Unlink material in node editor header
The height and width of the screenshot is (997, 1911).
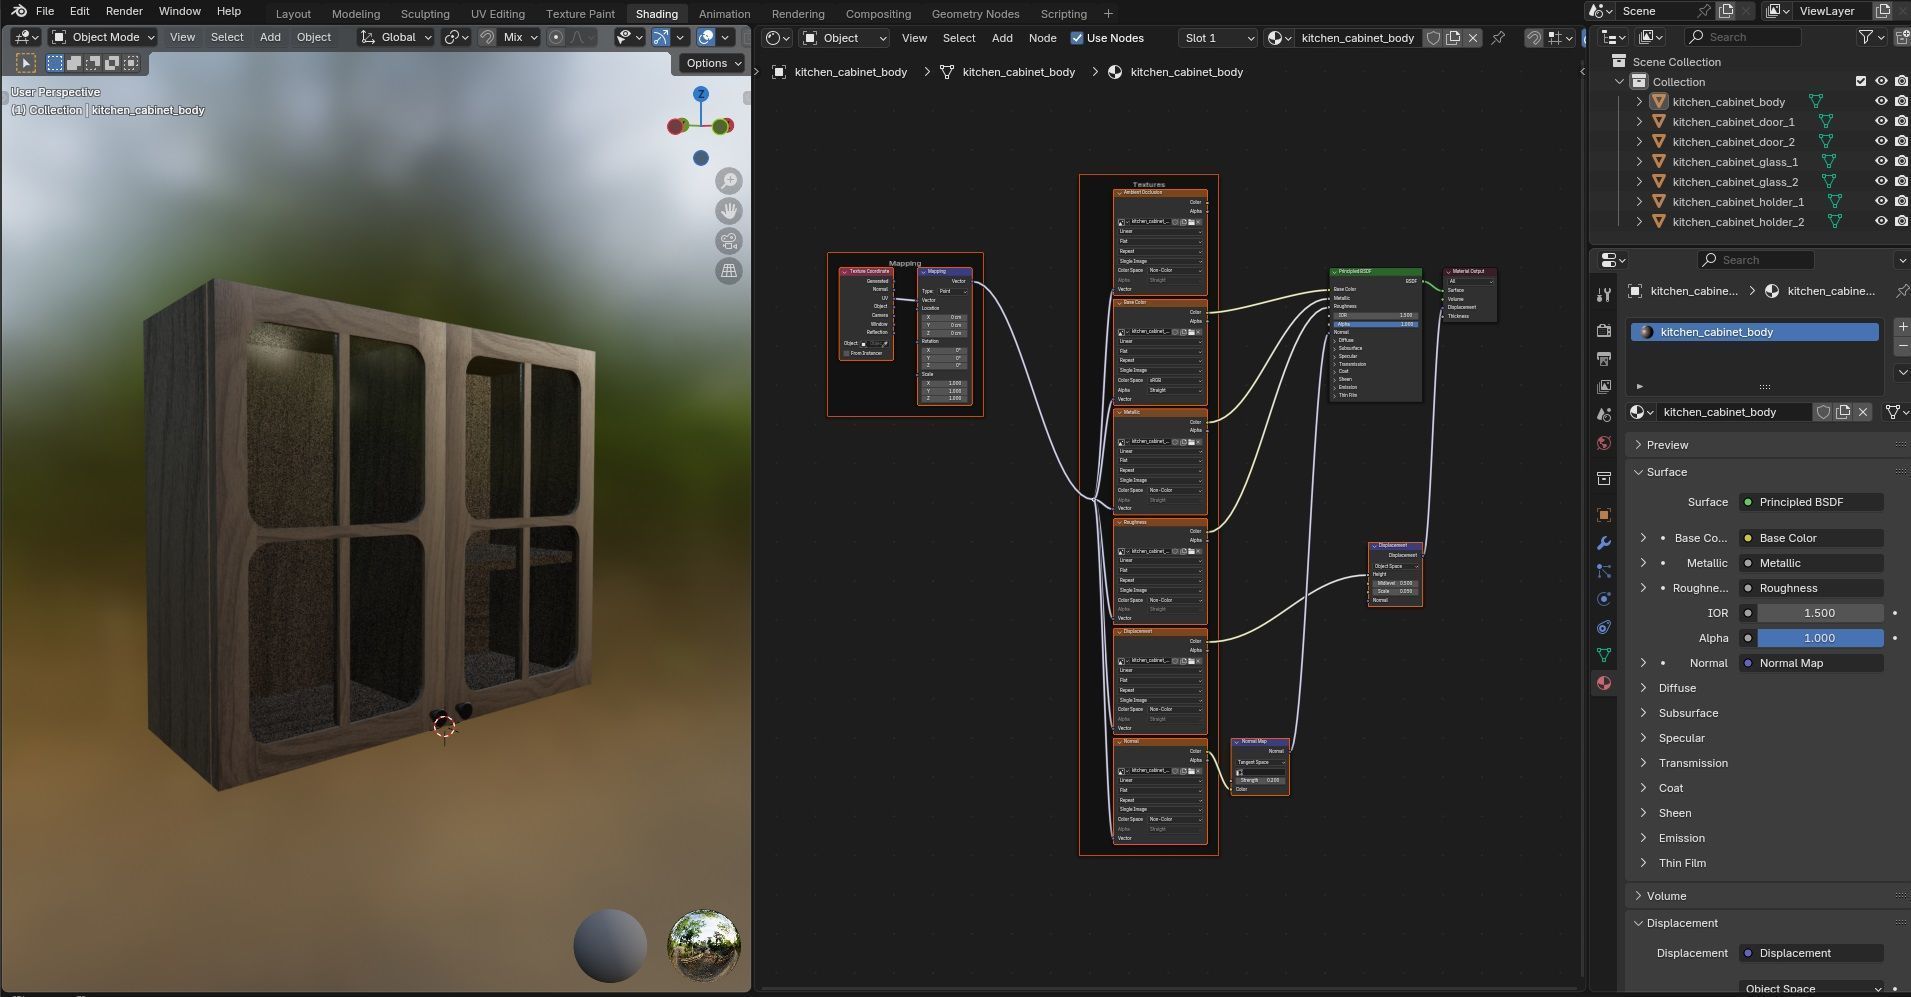[x=1473, y=38]
